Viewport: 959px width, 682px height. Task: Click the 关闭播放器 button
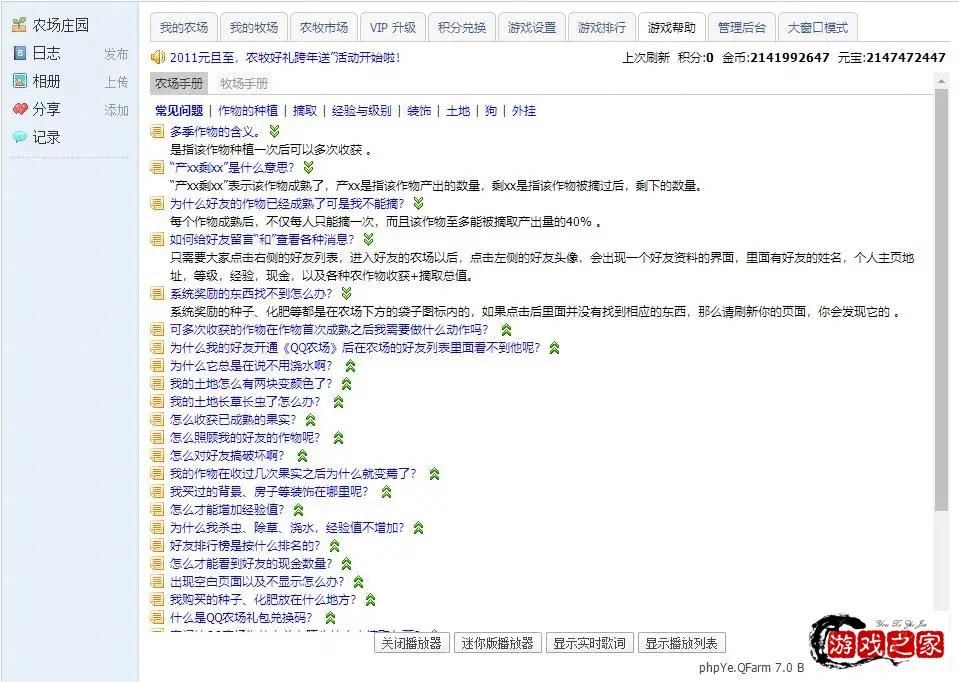[411, 643]
